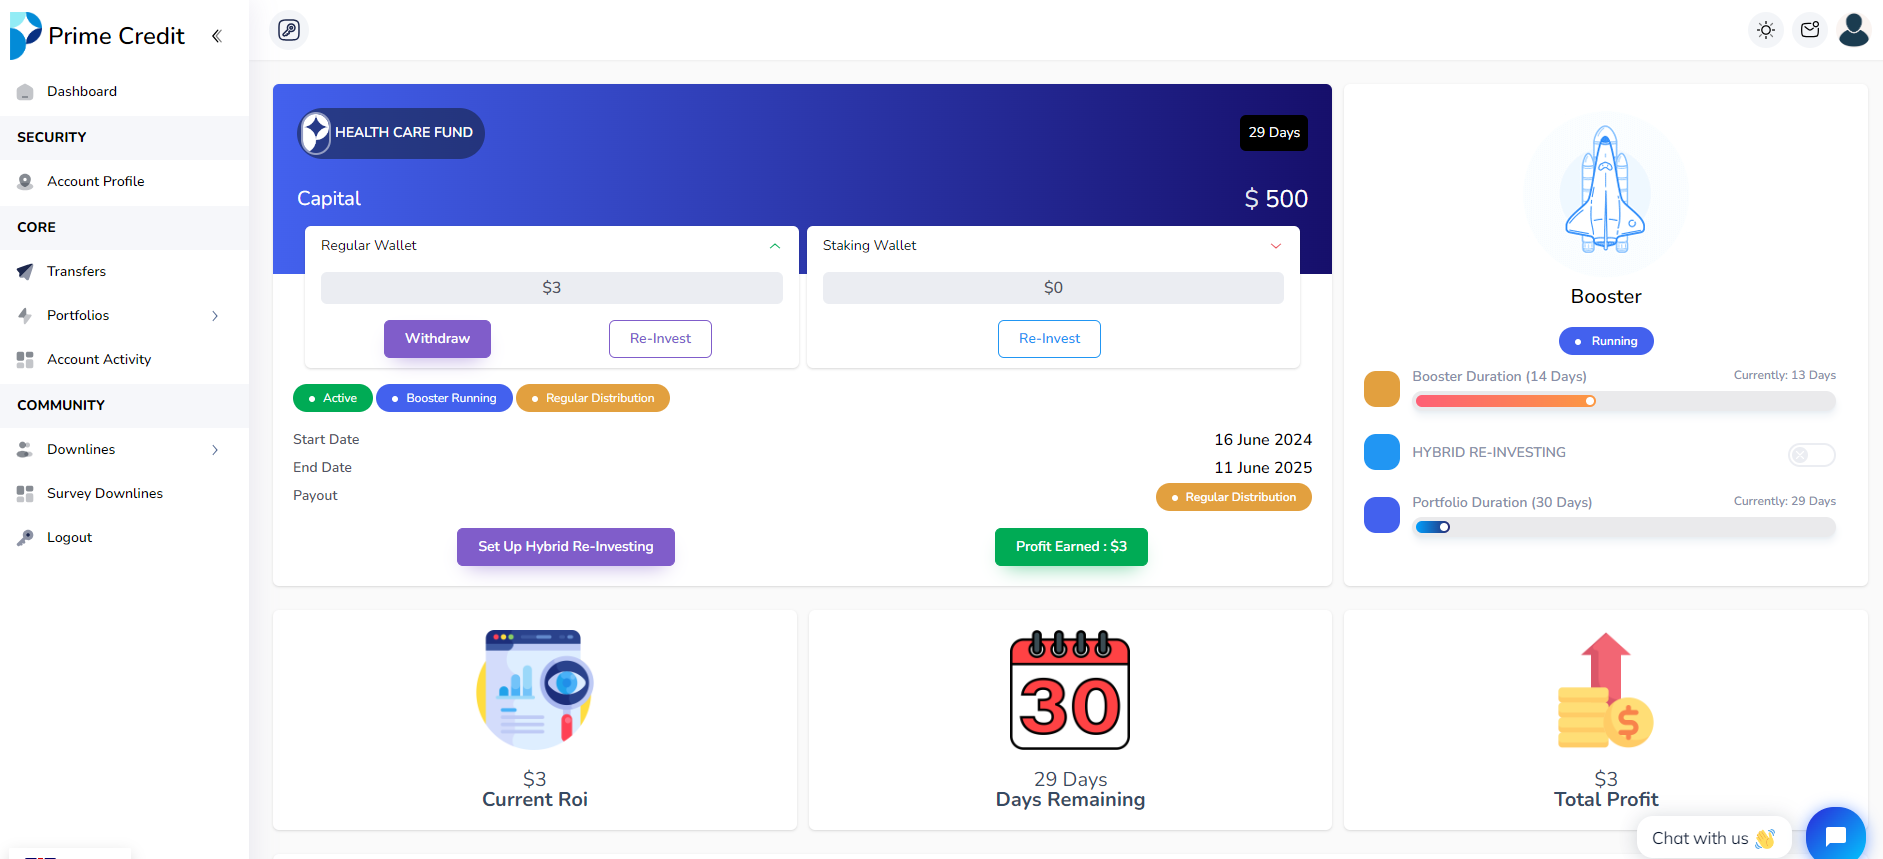The height and width of the screenshot is (859, 1883).
Task: Open the user profile avatar
Action: point(1853,30)
